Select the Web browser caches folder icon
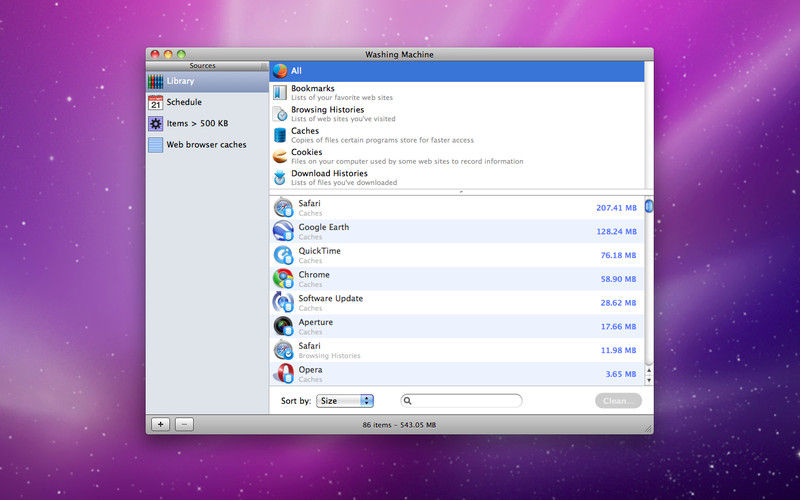 (155, 145)
